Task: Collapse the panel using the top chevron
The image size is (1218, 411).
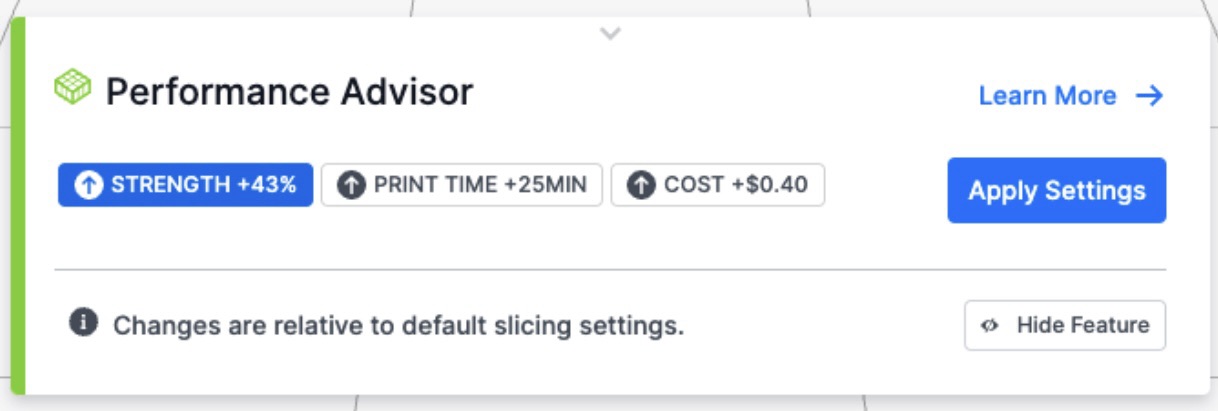Action: tap(610, 34)
